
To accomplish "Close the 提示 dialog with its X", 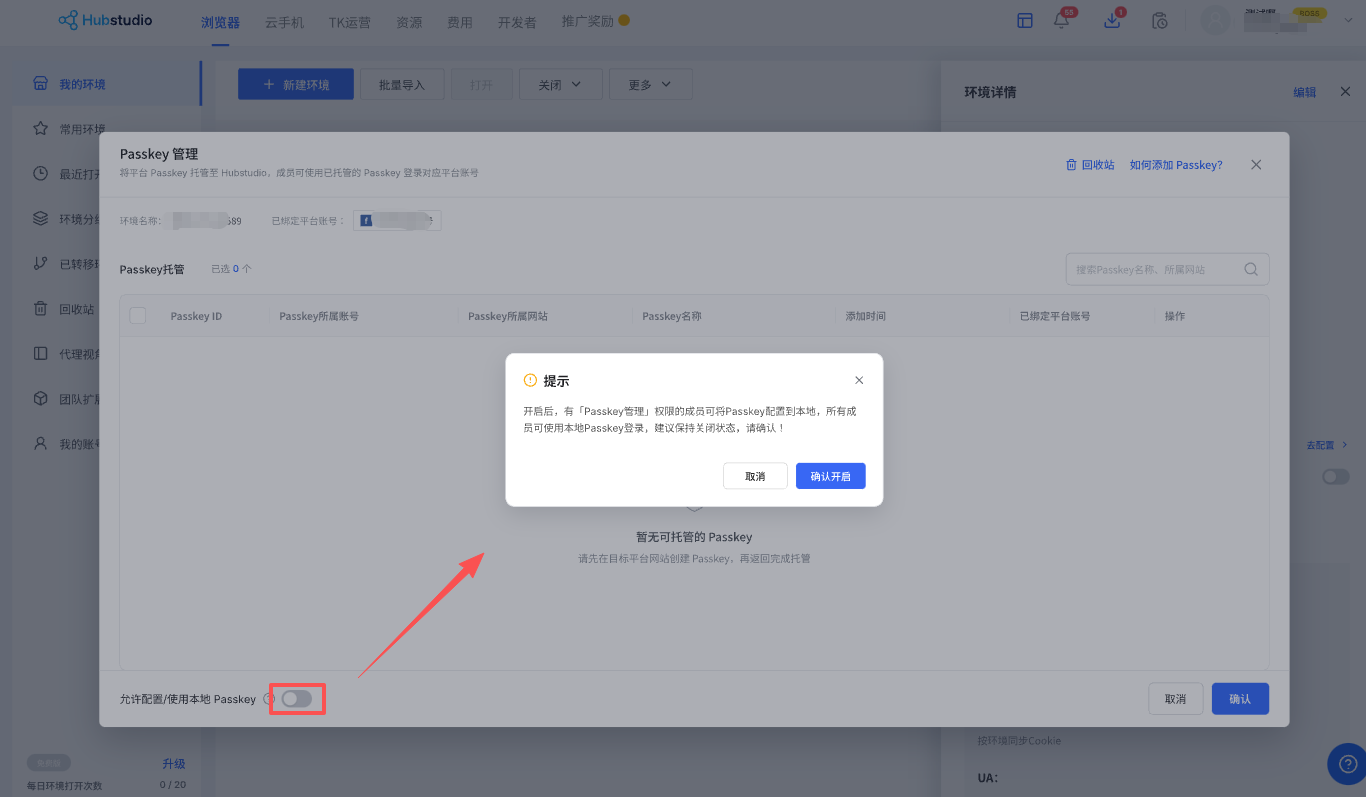I will 859,380.
